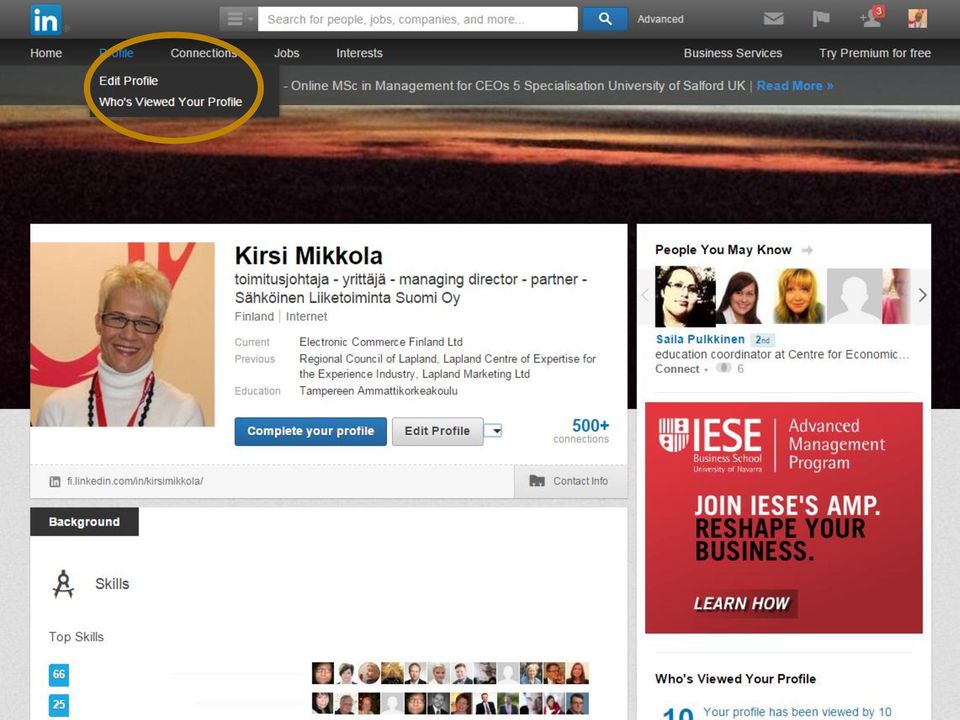Open the blank silhouette suggestion photo

tap(855, 296)
